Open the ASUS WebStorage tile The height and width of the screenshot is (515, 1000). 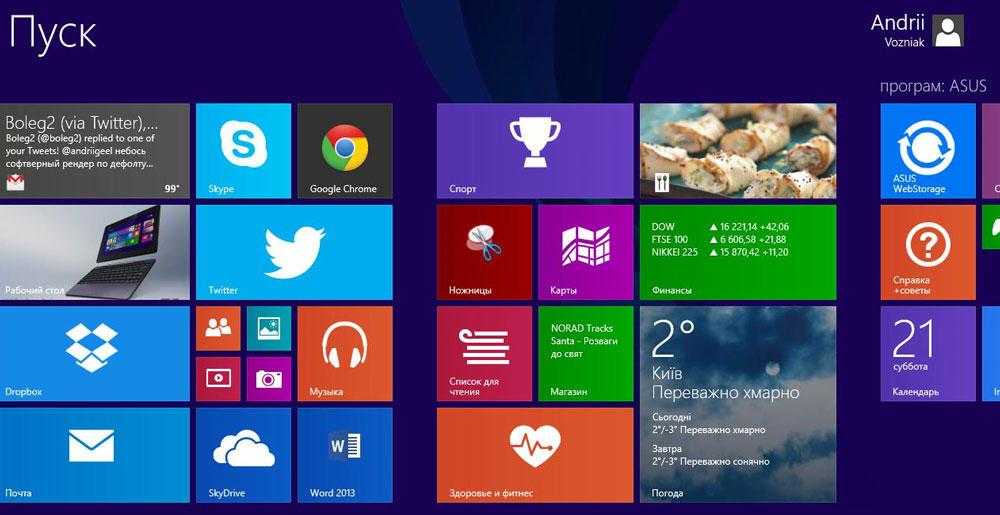pos(927,150)
